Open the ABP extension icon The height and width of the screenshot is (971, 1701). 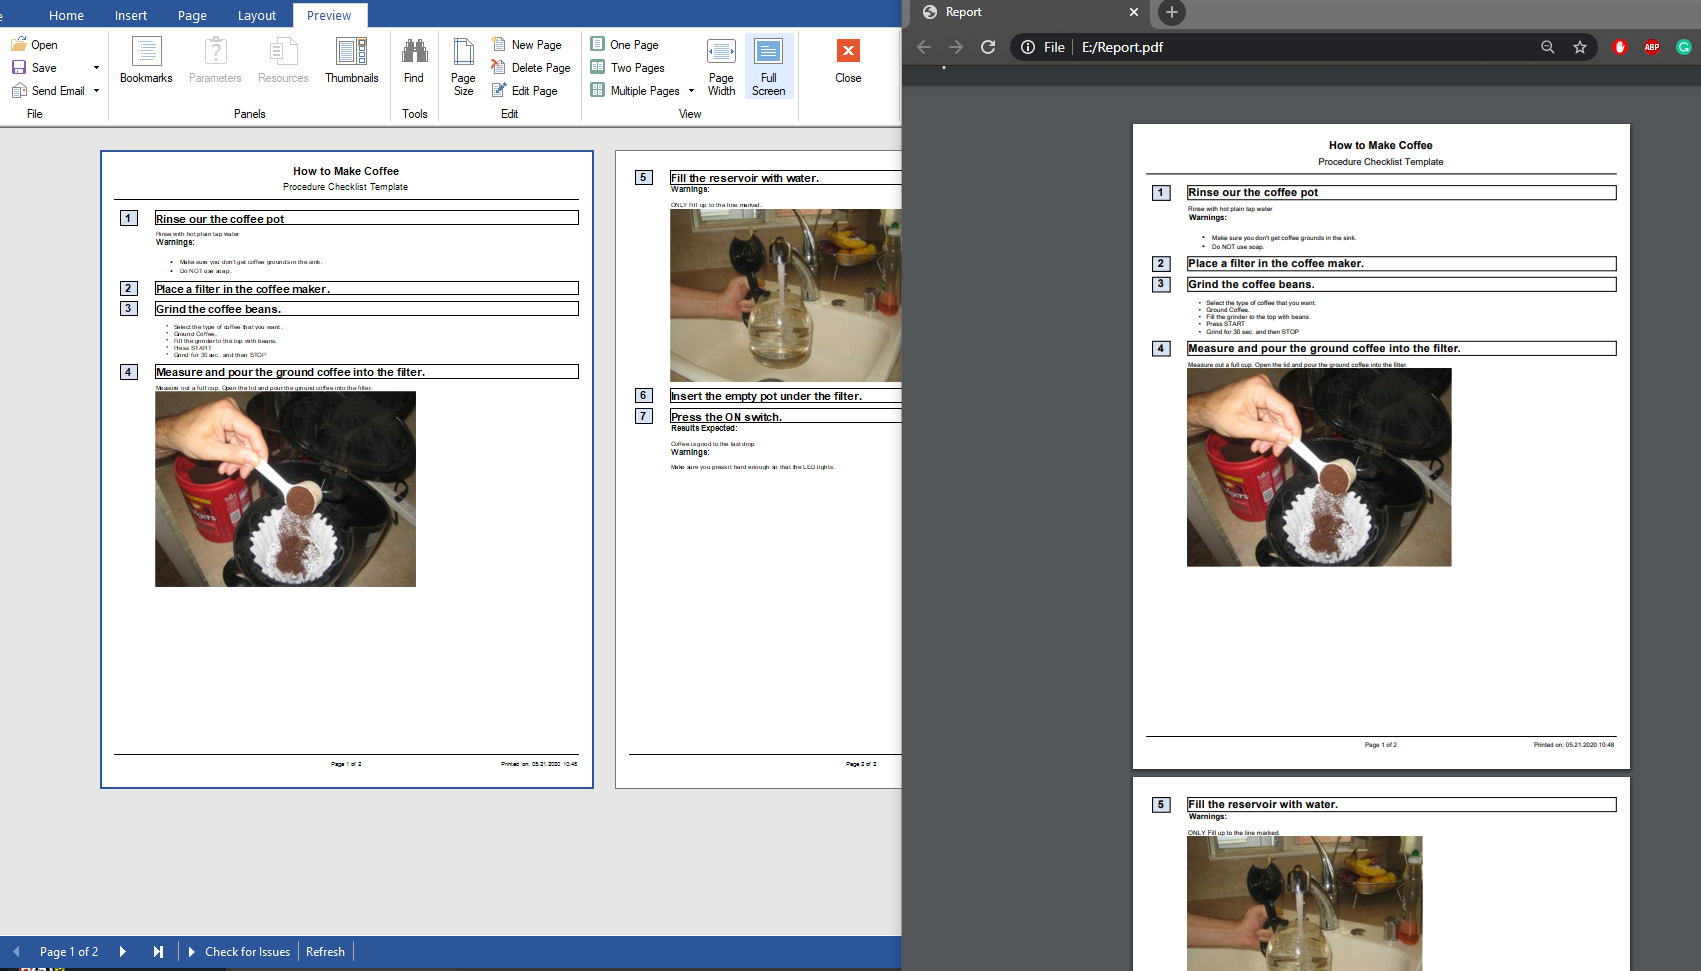pyautogui.click(x=1652, y=47)
